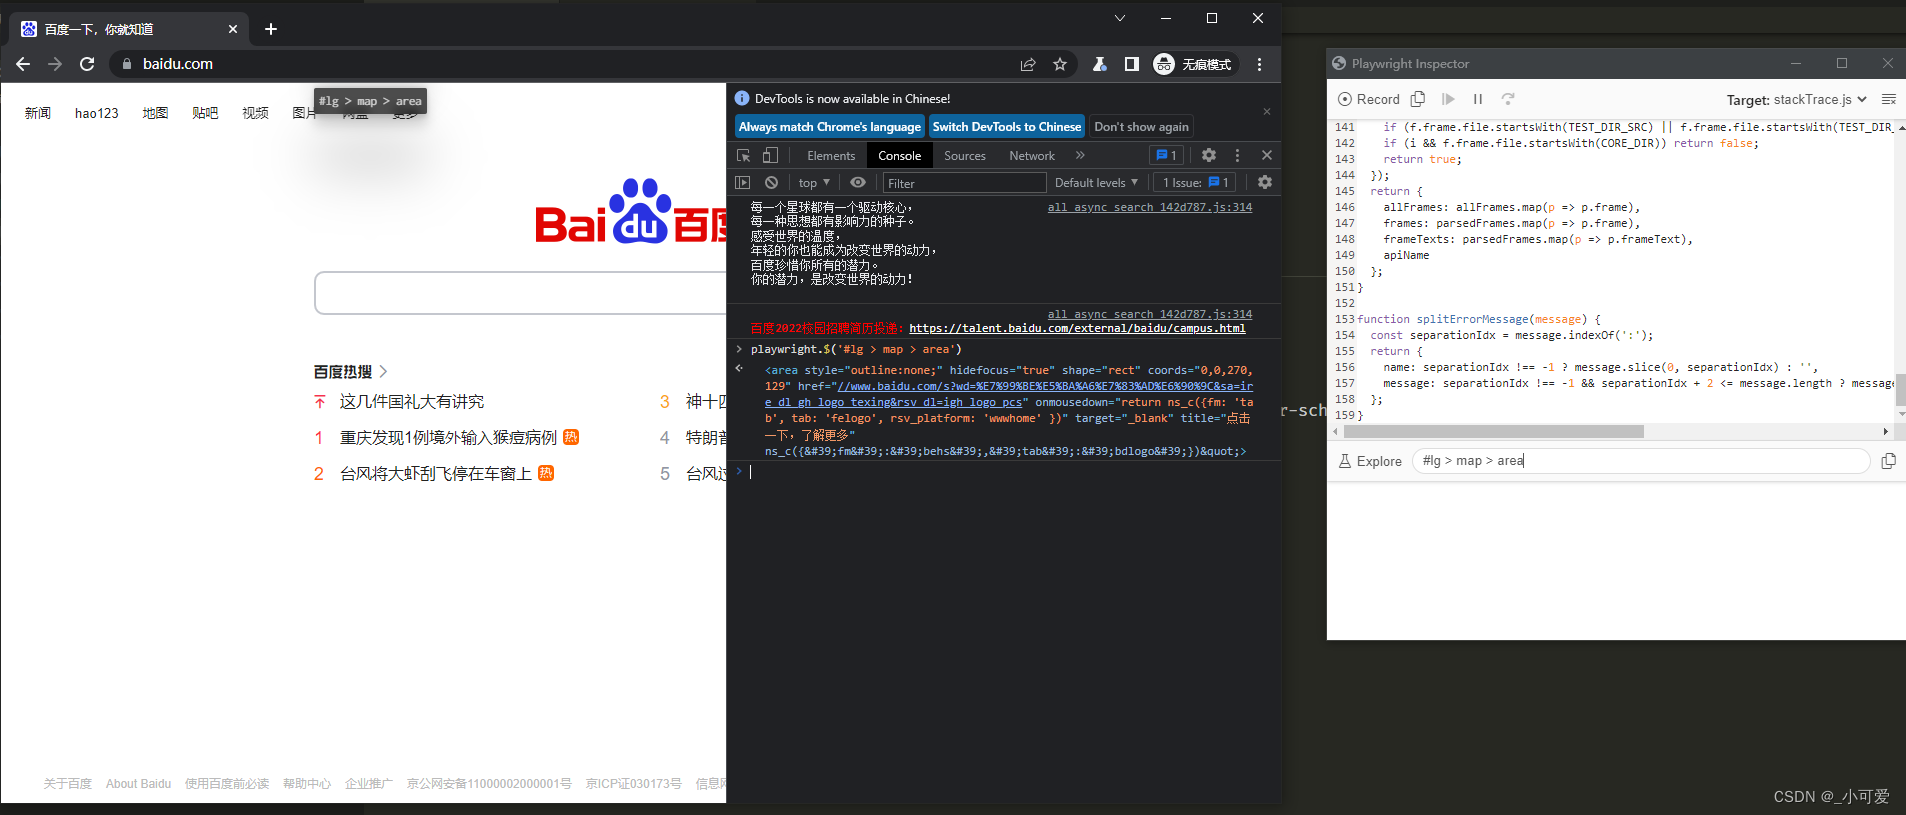Click the share page icon in address bar
The width and height of the screenshot is (1906, 815).
pos(1028,64)
